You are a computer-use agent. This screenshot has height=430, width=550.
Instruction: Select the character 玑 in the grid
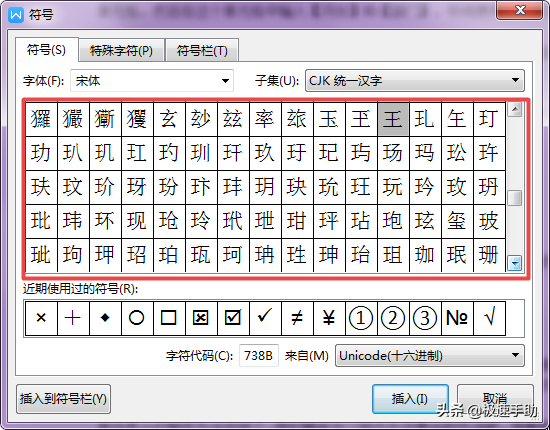(x=105, y=153)
